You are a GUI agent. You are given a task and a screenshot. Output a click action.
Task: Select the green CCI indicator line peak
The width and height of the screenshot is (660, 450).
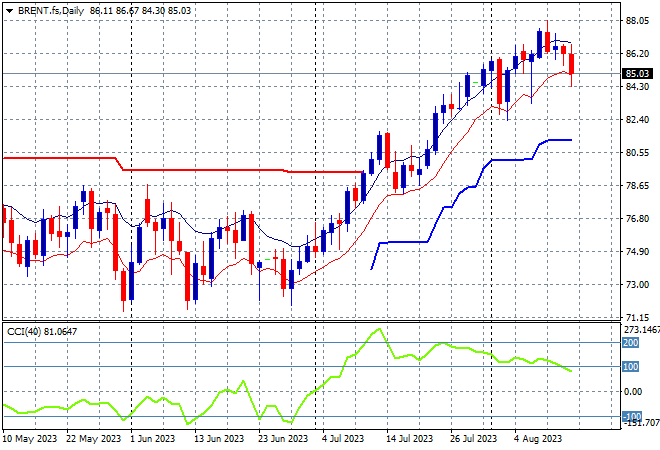379,329
